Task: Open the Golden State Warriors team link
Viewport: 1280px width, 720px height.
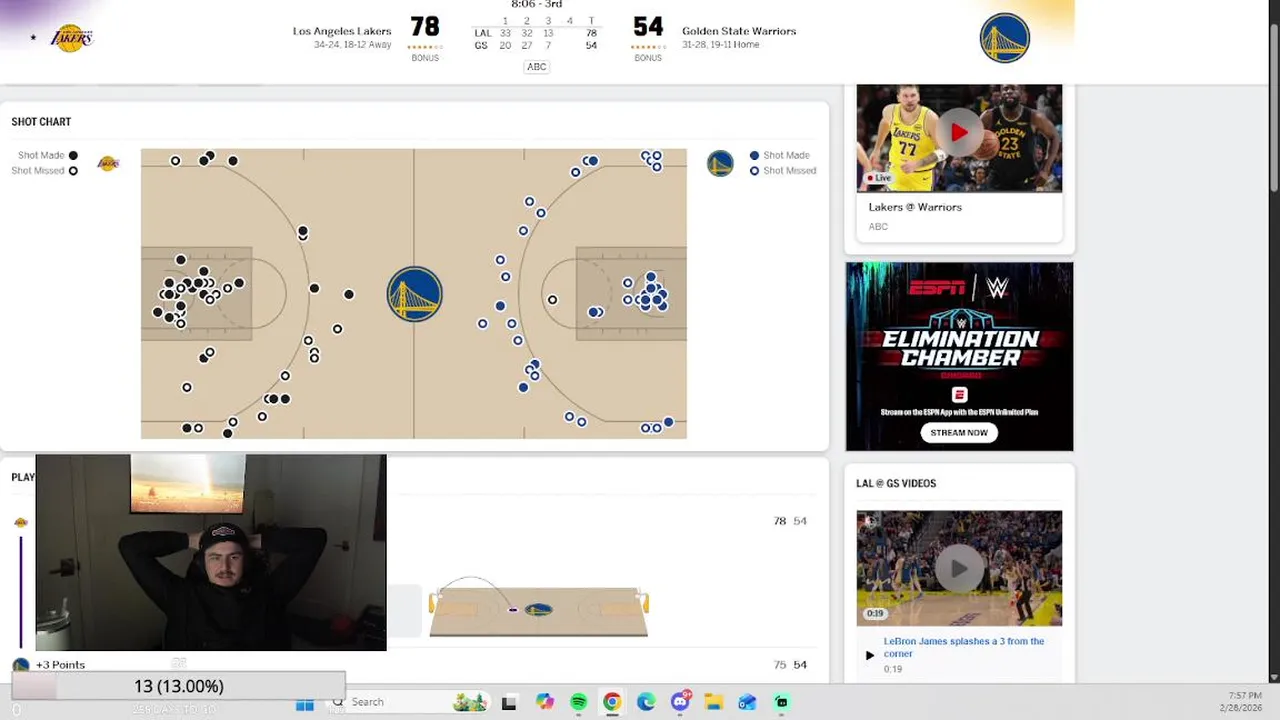Action: click(739, 31)
